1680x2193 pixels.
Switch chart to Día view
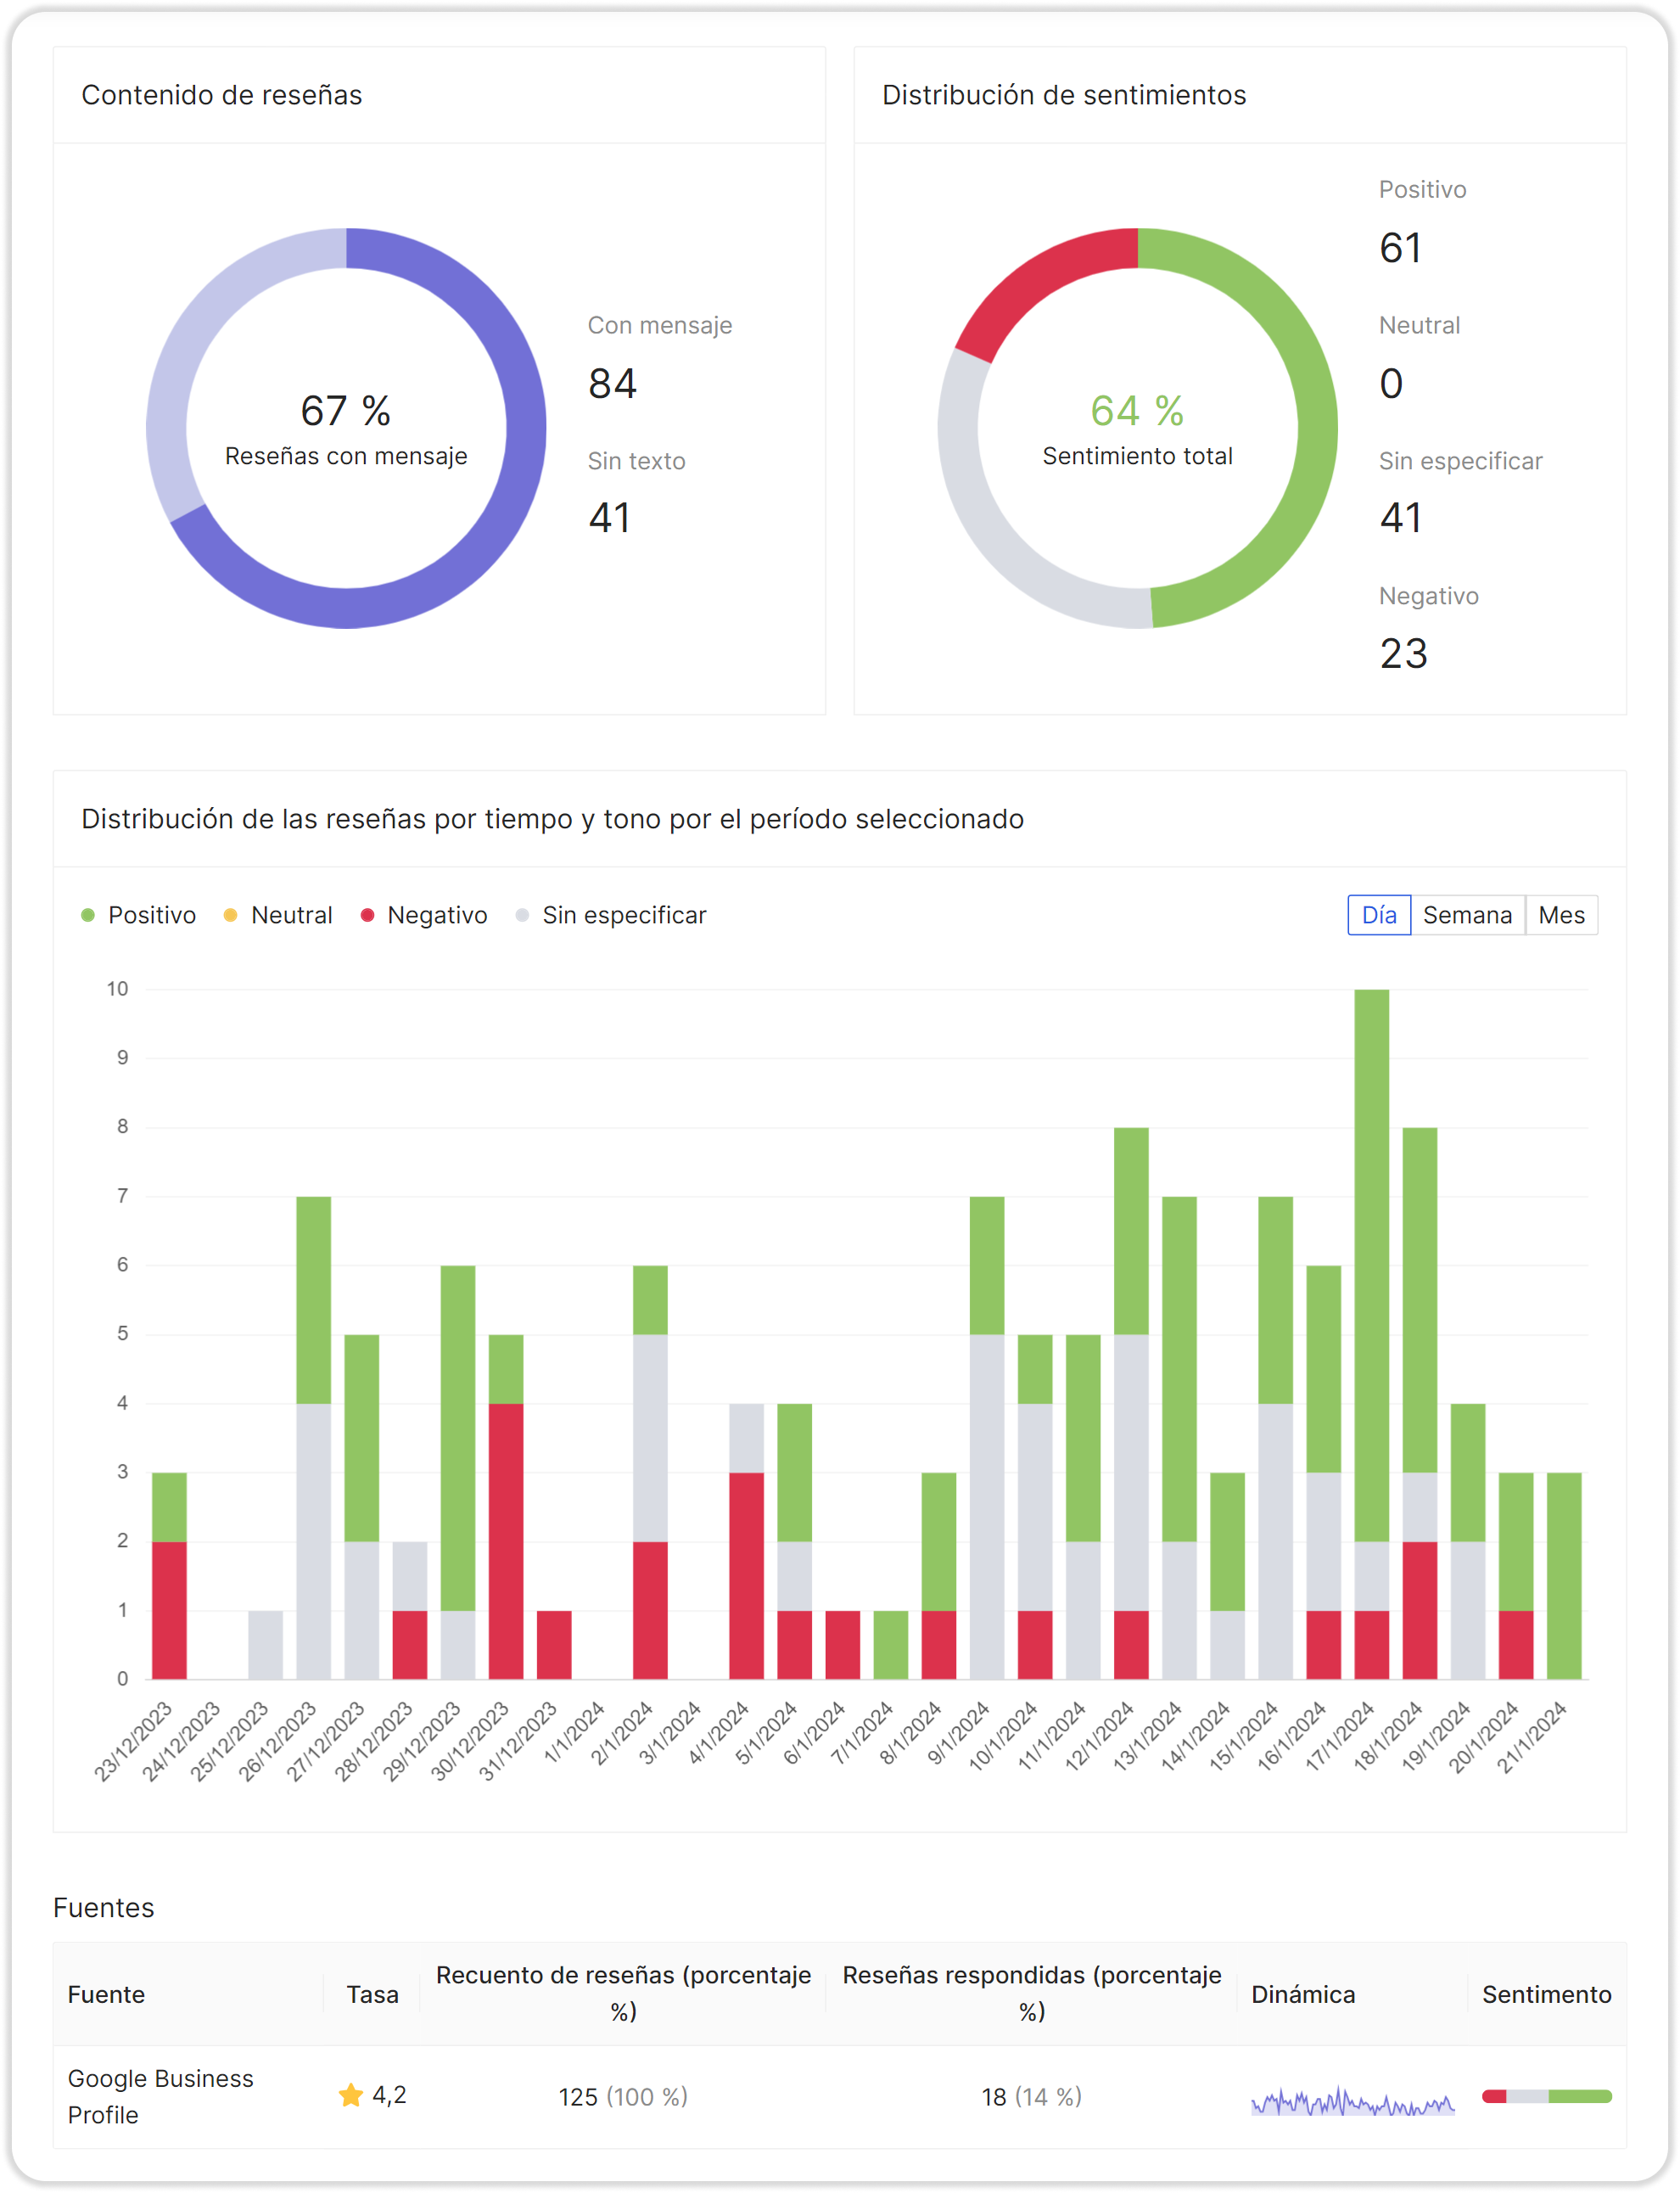coord(1378,915)
